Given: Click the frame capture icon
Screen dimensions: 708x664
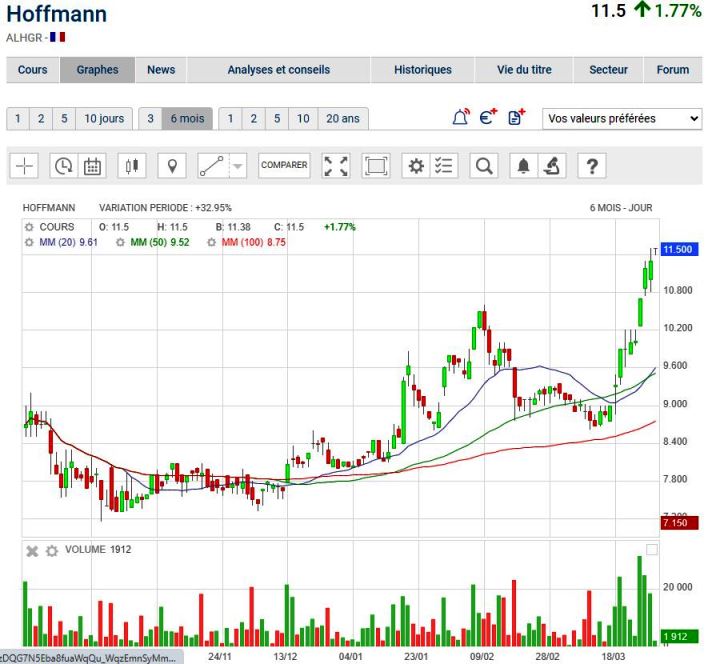Looking at the screenshot, I should (376, 166).
